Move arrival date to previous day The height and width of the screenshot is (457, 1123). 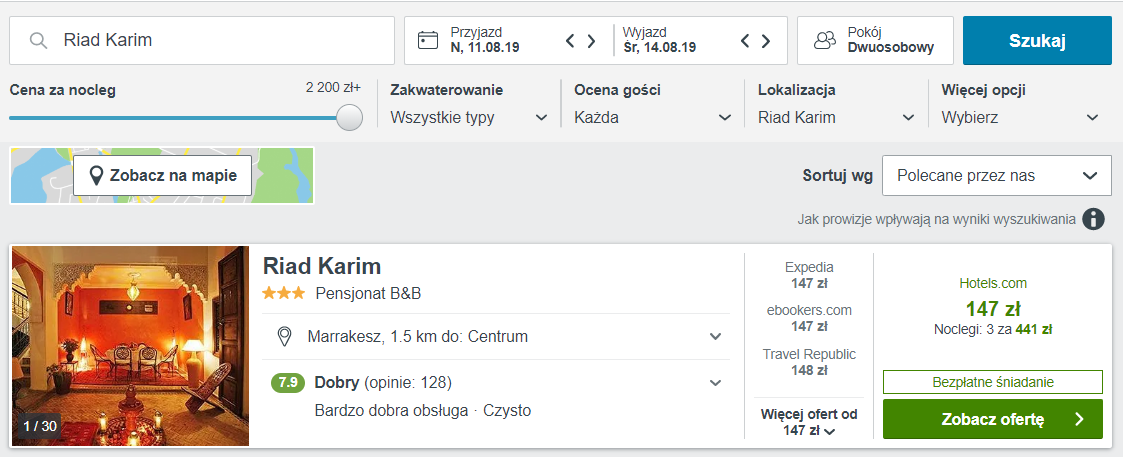tap(570, 41)
